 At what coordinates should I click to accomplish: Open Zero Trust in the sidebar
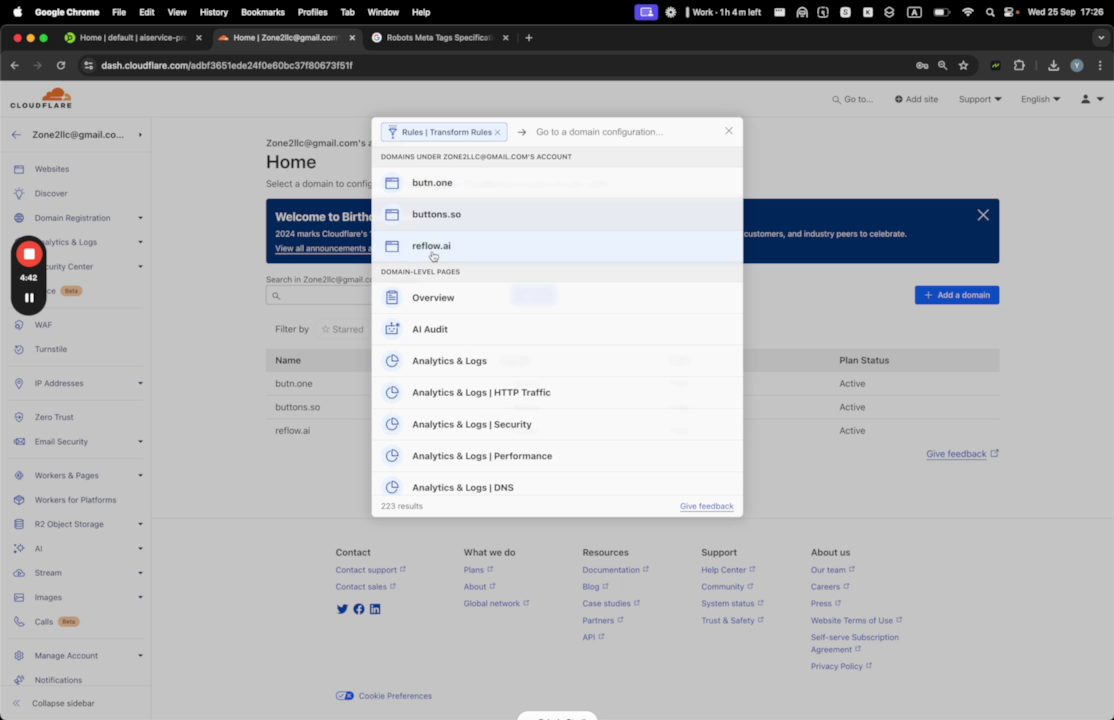[54, 417]
